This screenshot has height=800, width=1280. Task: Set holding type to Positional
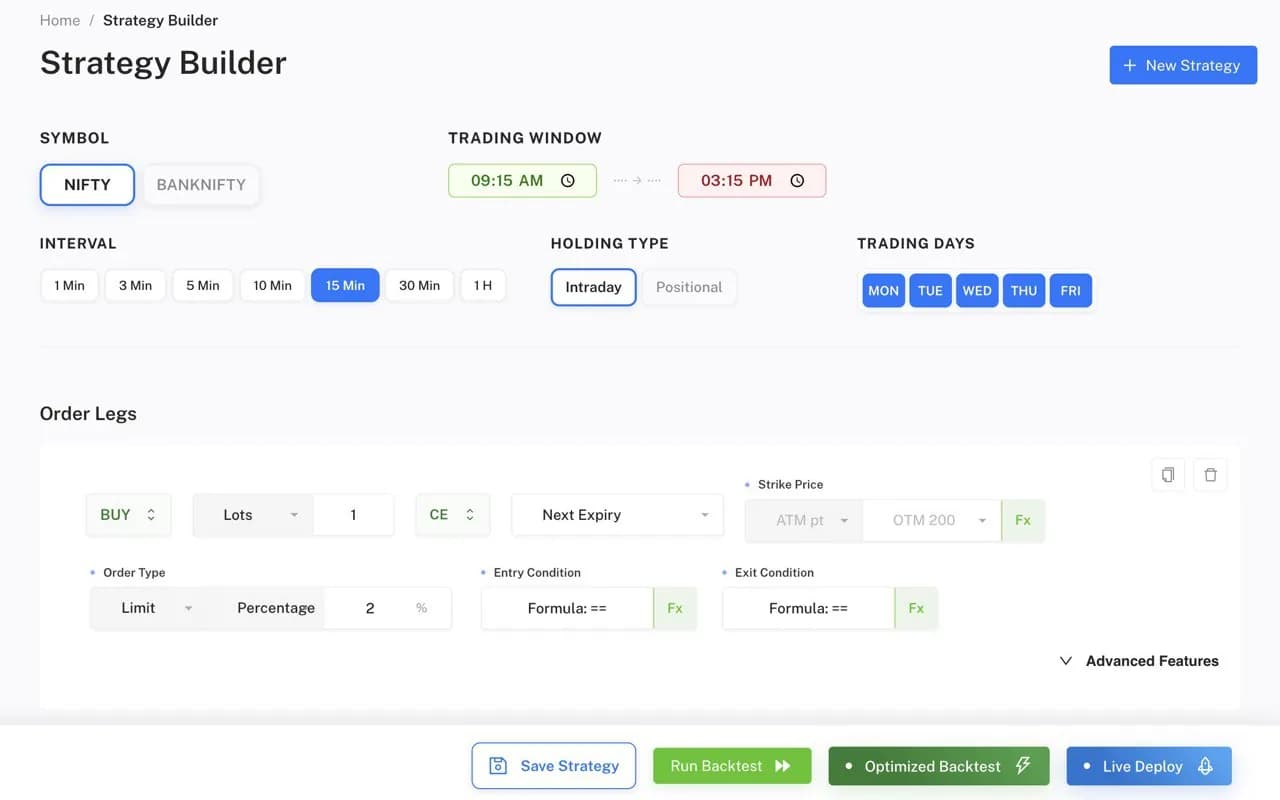tap(689, 287)
